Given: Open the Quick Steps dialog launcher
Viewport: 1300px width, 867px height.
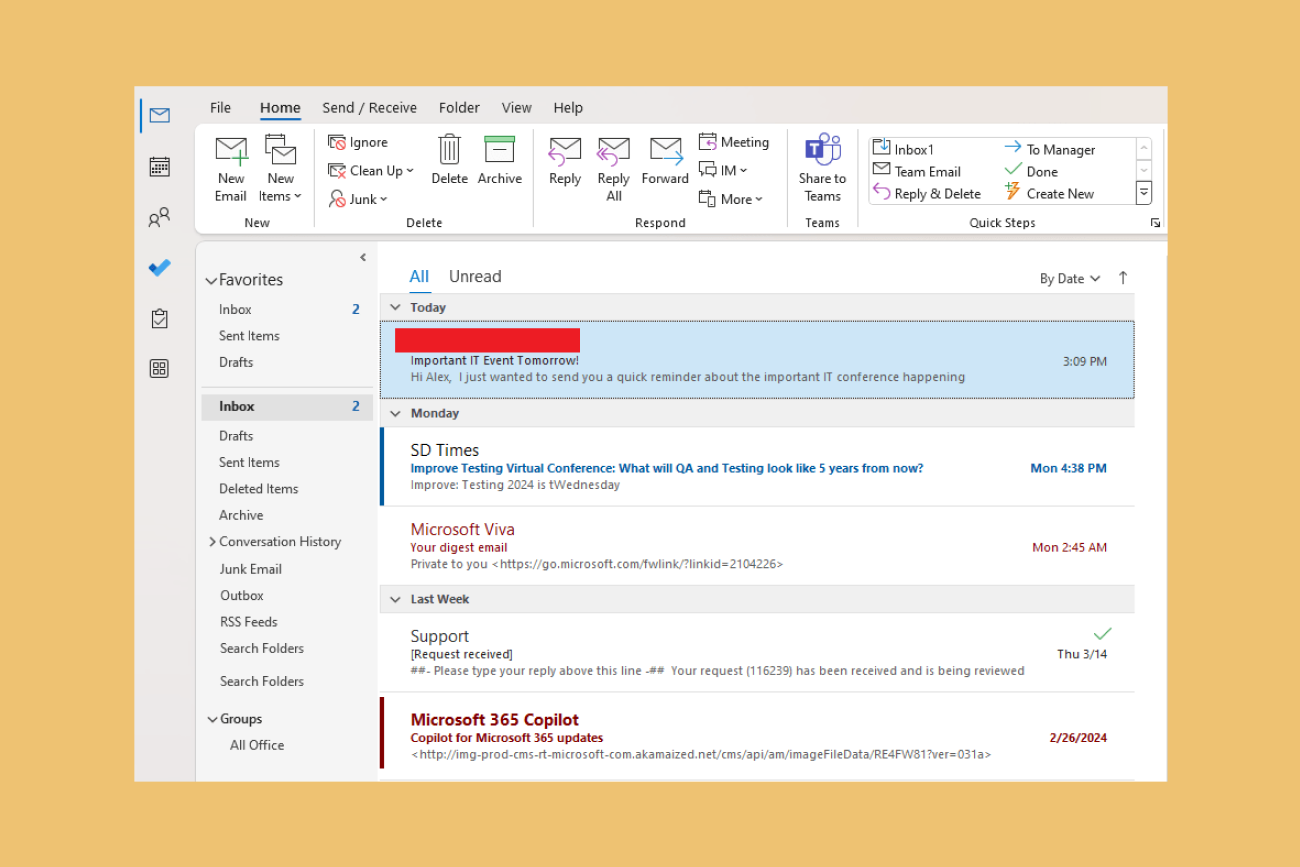Looking at the screenshot, I should click(1155, 223).
